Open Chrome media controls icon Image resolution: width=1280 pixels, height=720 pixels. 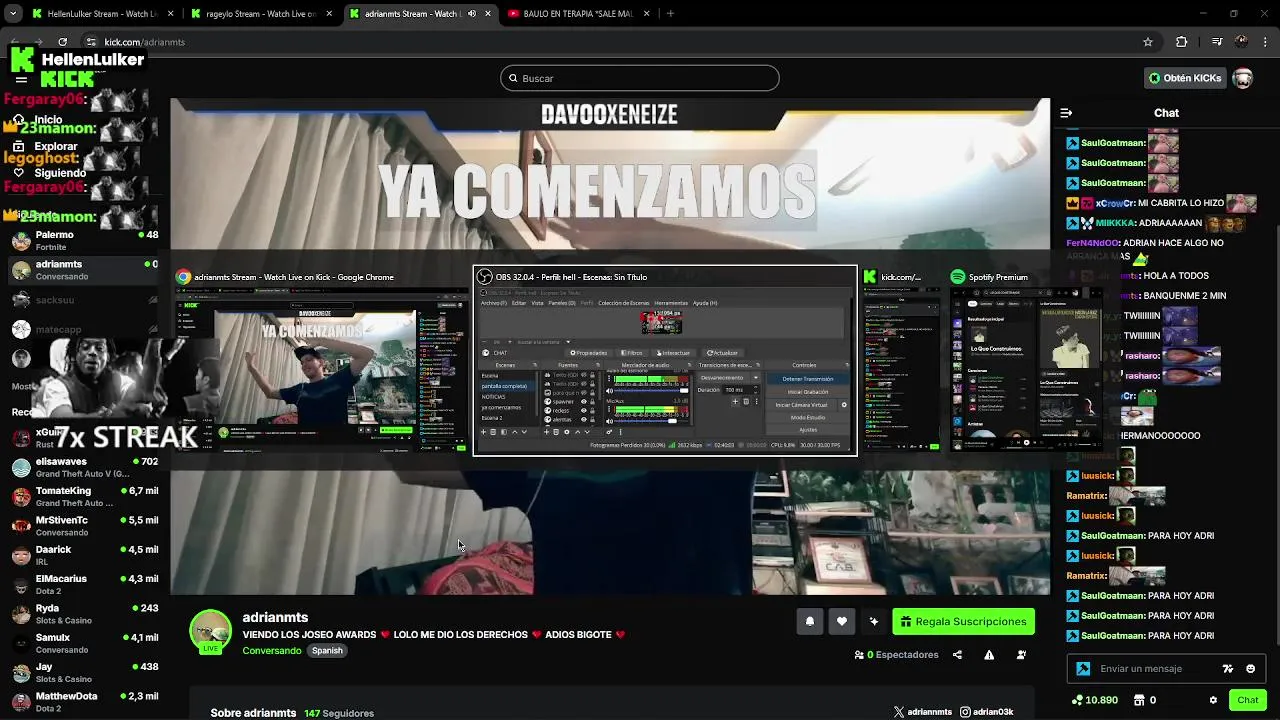coord(1216,42)
